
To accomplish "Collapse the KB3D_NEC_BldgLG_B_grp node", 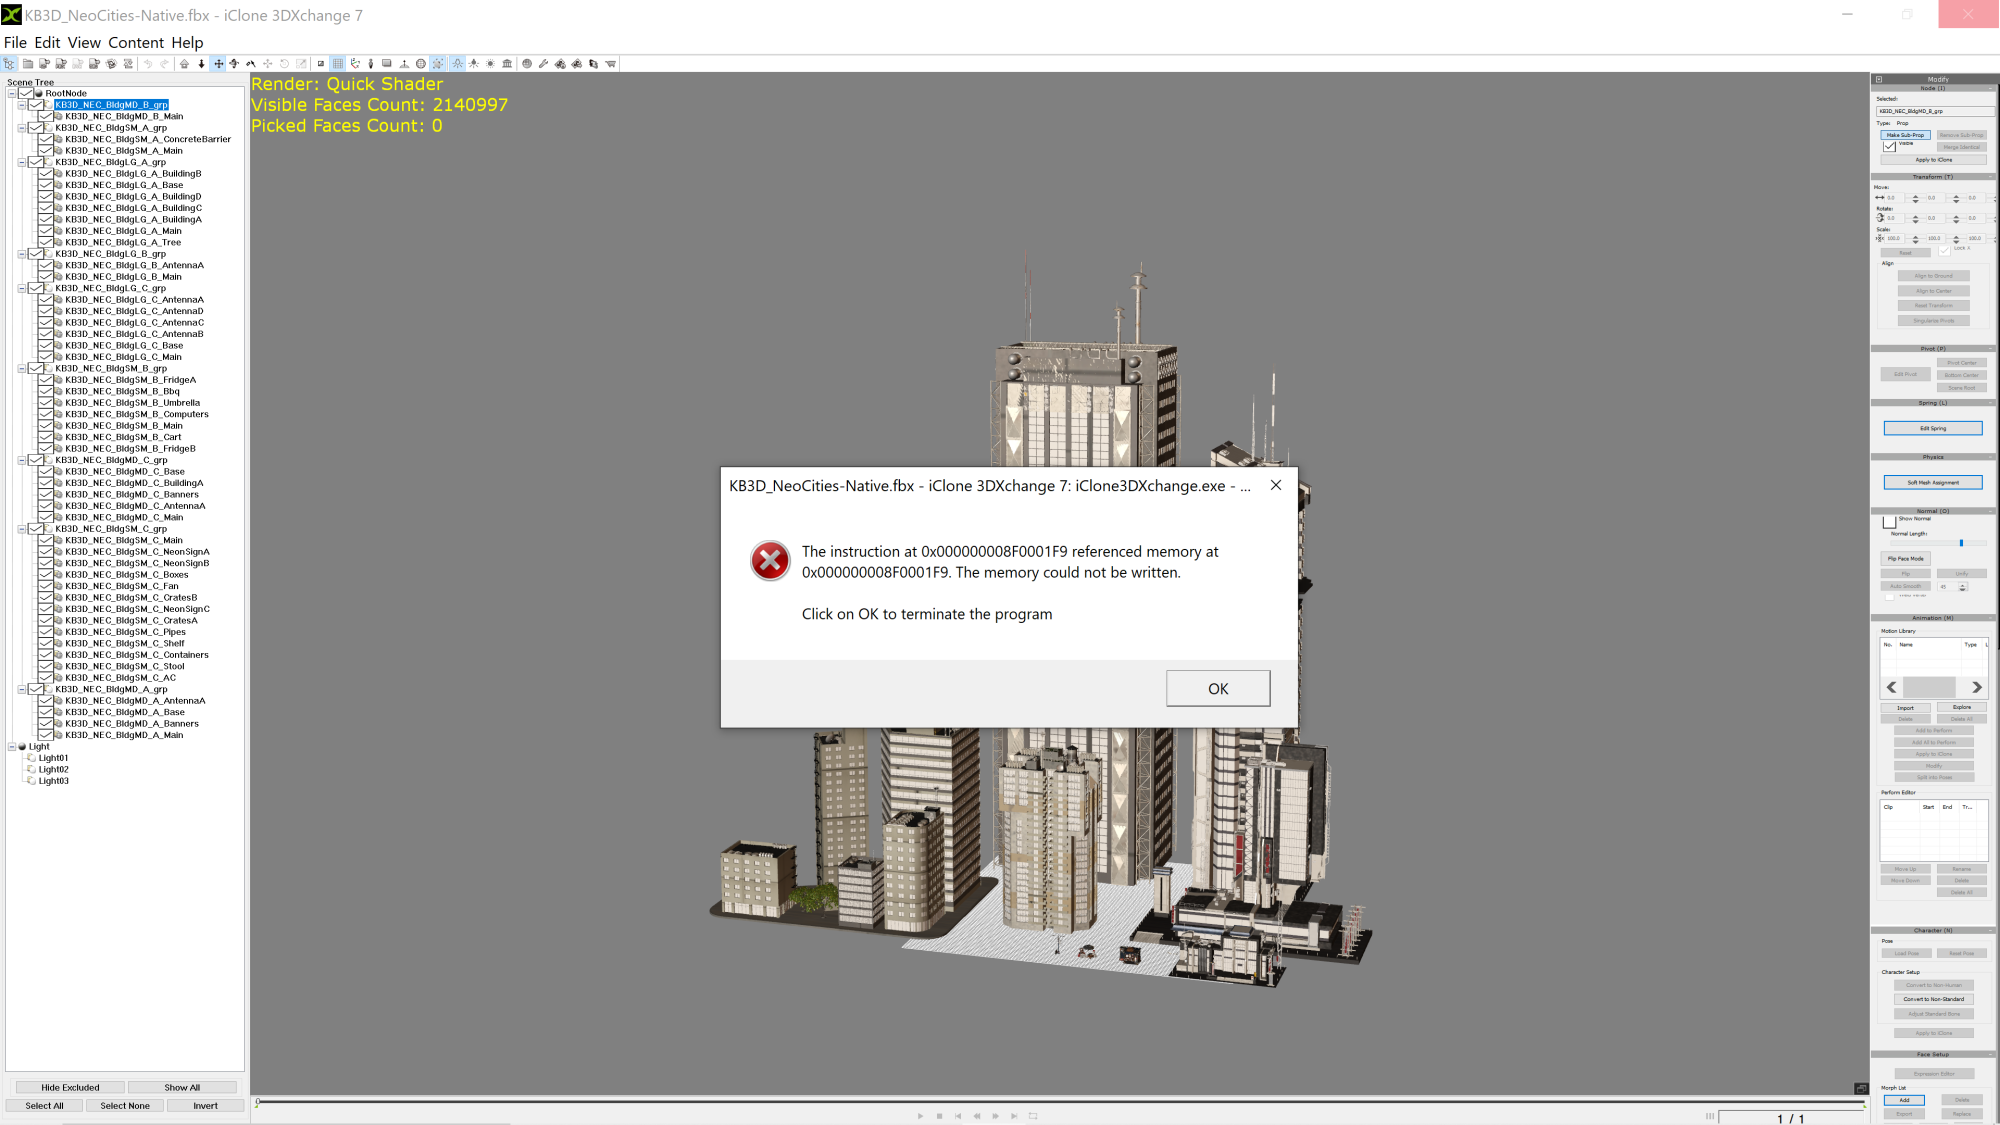I will (x=22, y=254).
